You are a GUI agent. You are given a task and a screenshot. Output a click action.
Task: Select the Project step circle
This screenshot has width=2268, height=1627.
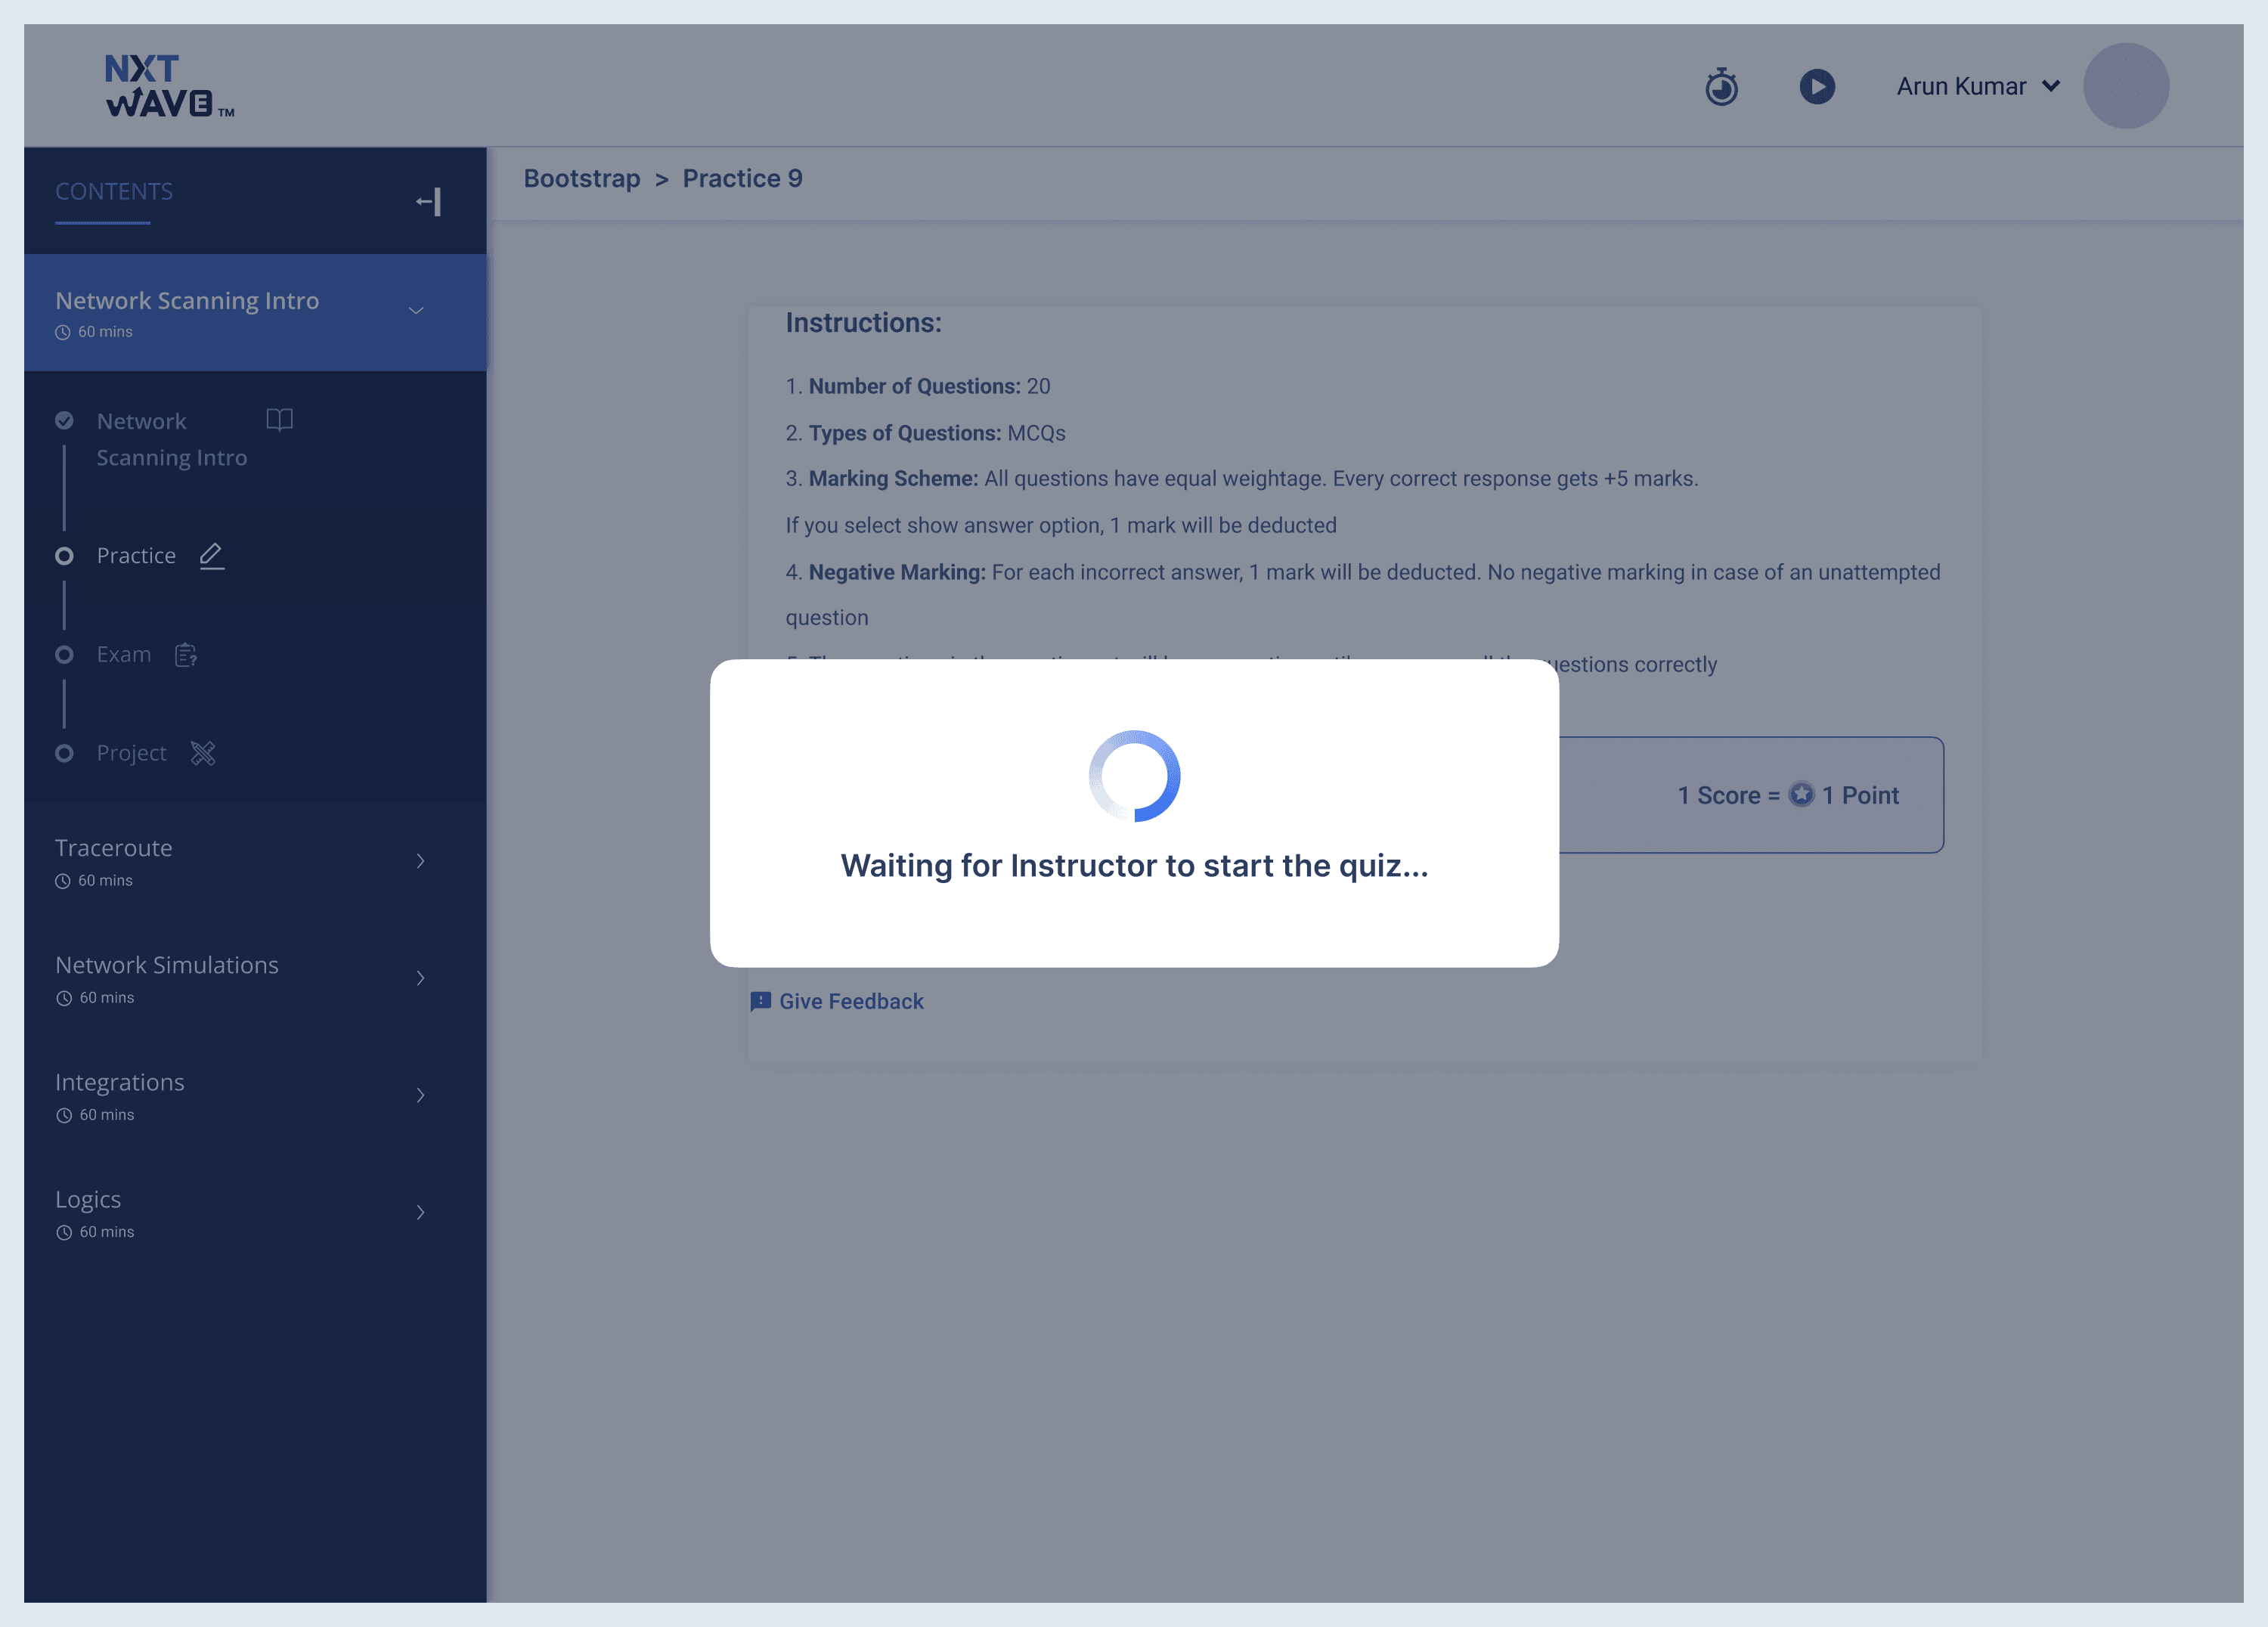pyautogui.click(x=64, y=753)
